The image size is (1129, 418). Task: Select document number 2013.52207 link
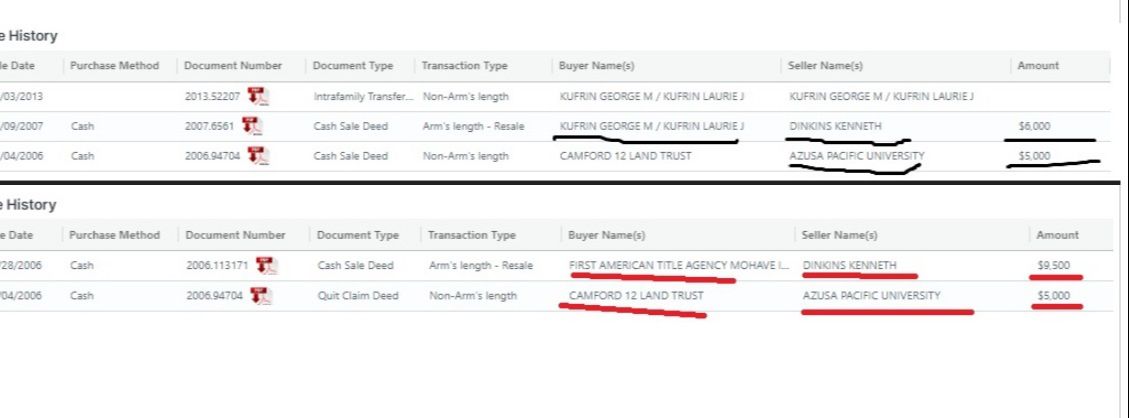[x=212, y=96]
